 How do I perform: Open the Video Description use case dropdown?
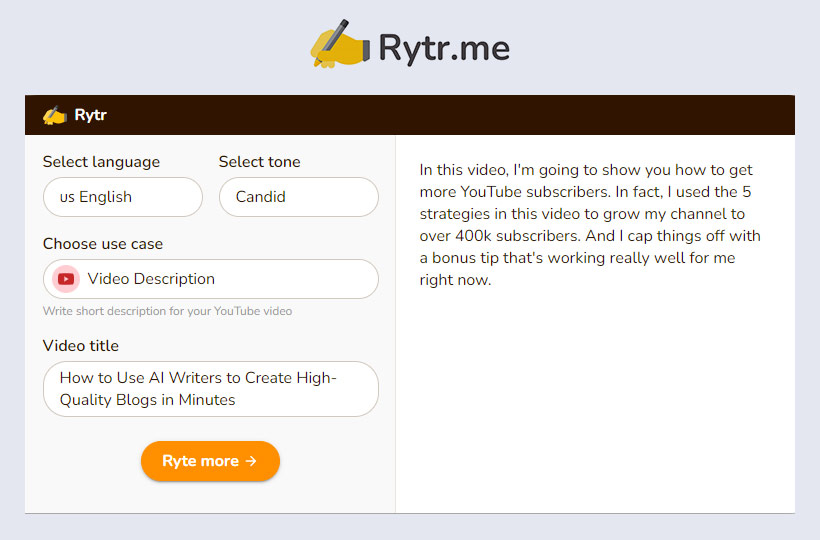pos(211,279)
